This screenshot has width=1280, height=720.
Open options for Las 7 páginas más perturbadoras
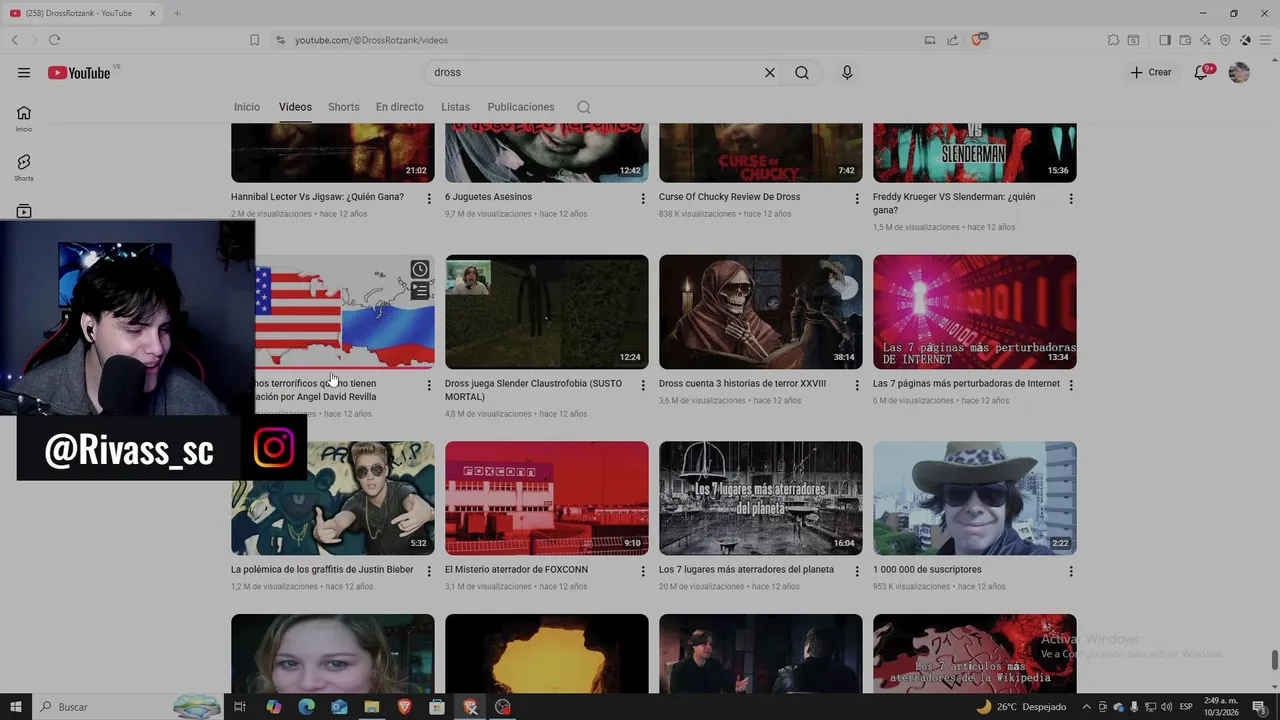1071,385
